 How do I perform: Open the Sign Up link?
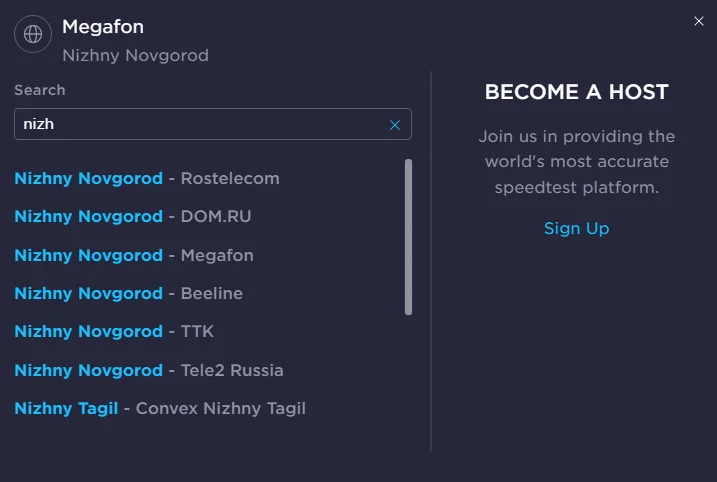coord(576,228)
